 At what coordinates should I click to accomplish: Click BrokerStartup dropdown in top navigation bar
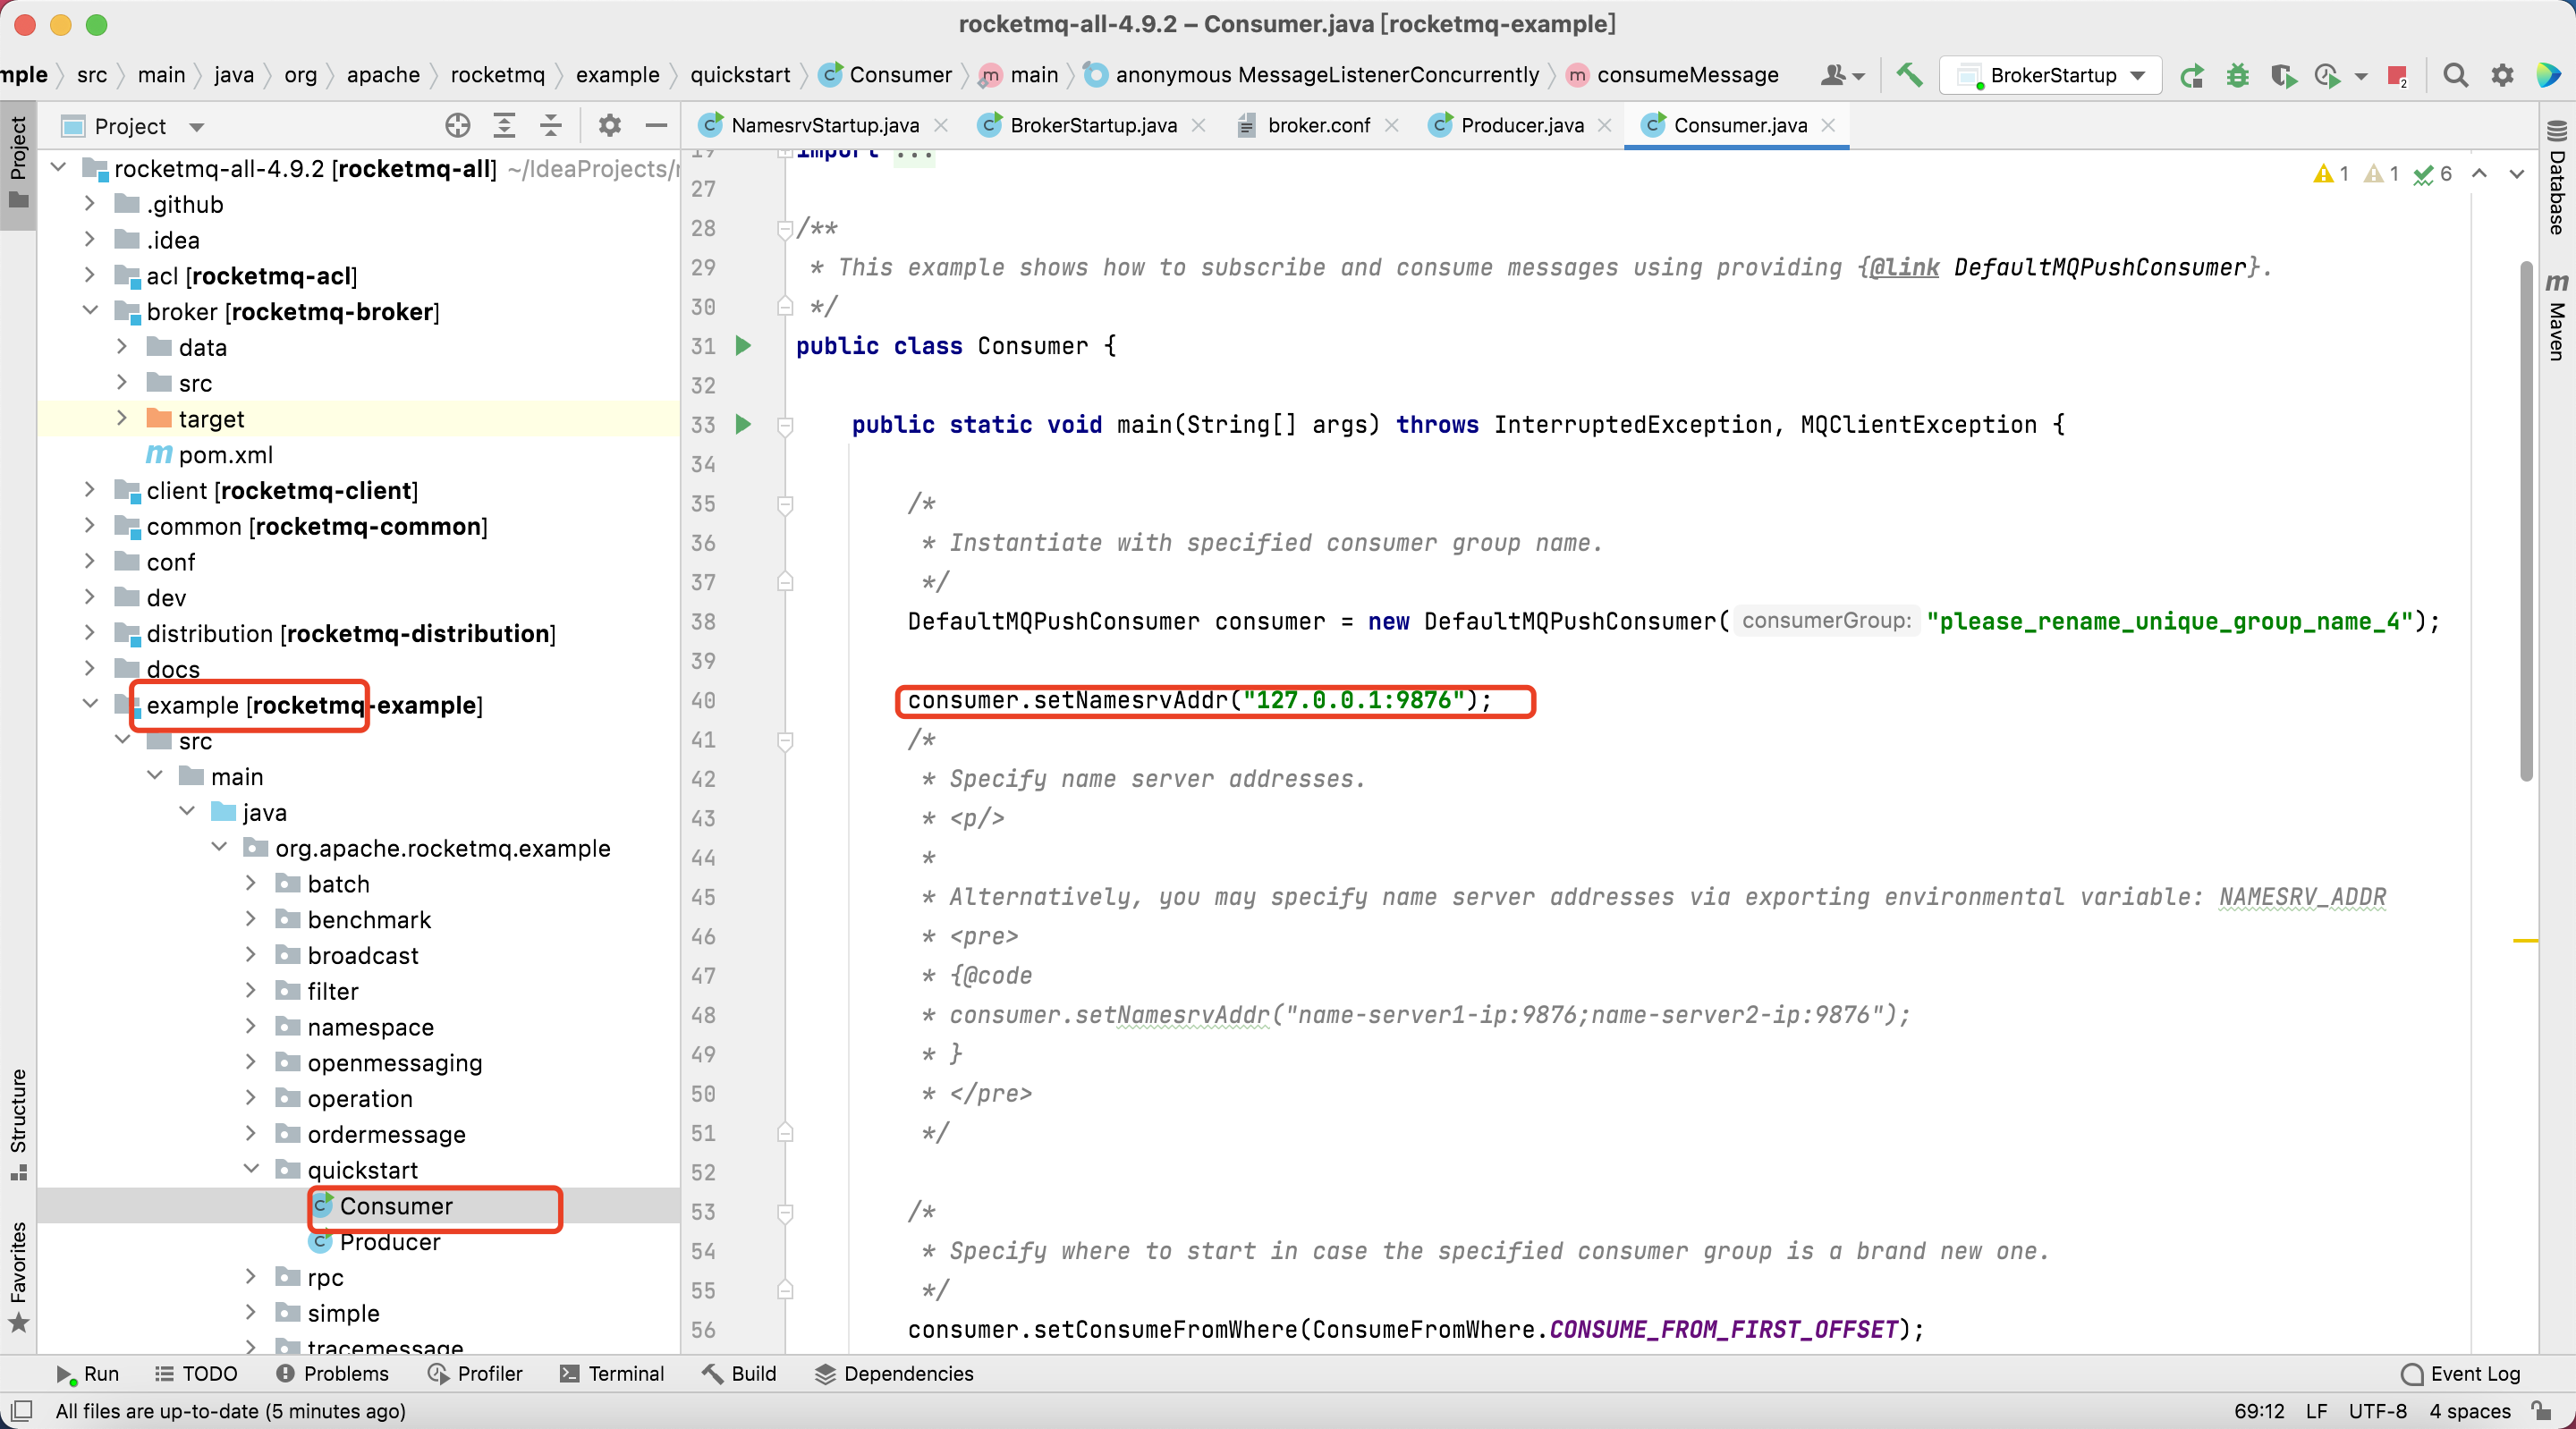tap(2050, 72)
